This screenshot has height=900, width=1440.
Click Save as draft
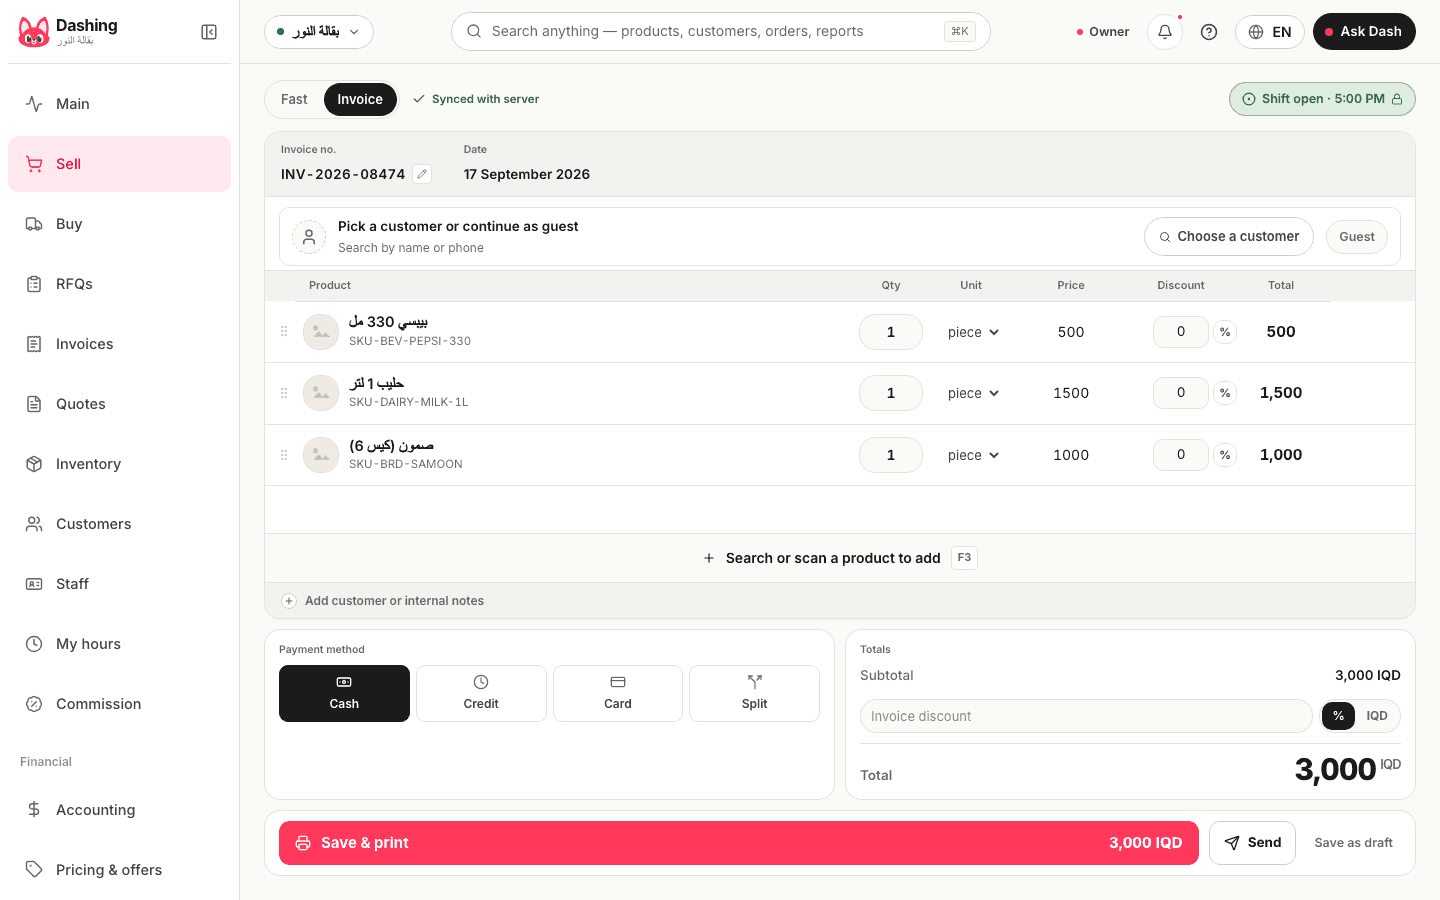point(1353,843)
